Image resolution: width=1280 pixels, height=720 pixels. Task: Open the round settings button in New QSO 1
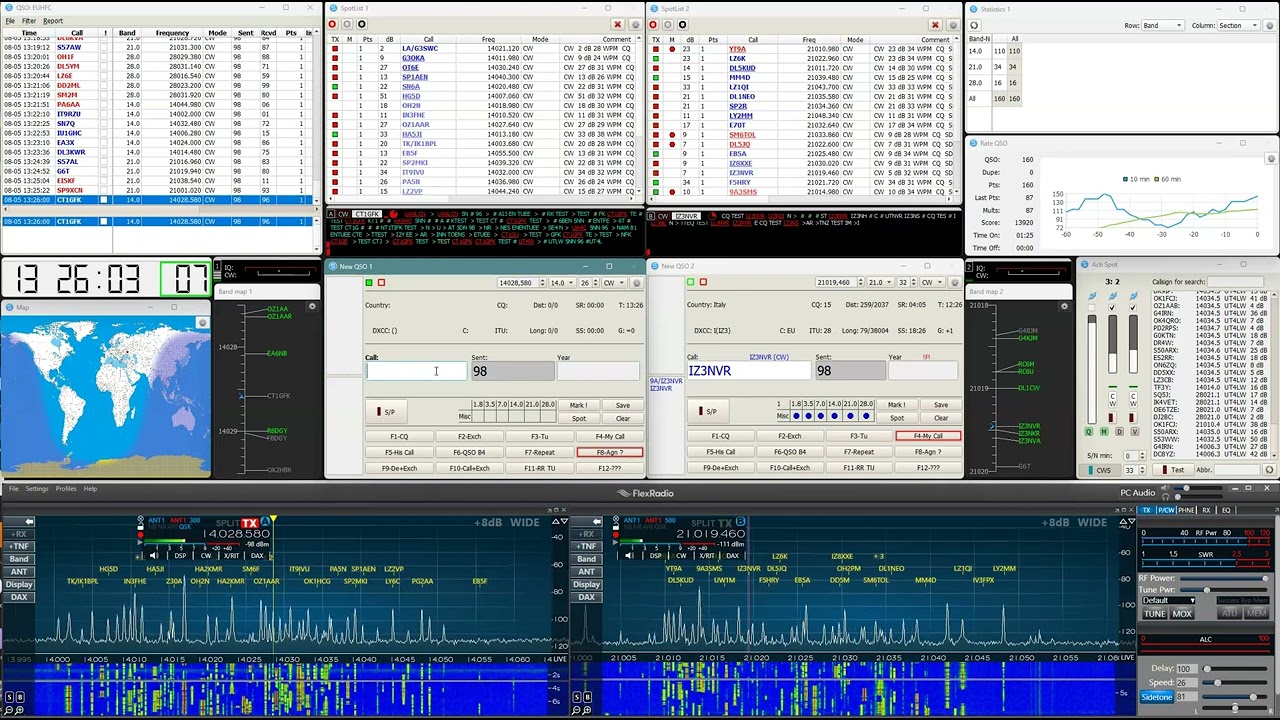[636, 283]
